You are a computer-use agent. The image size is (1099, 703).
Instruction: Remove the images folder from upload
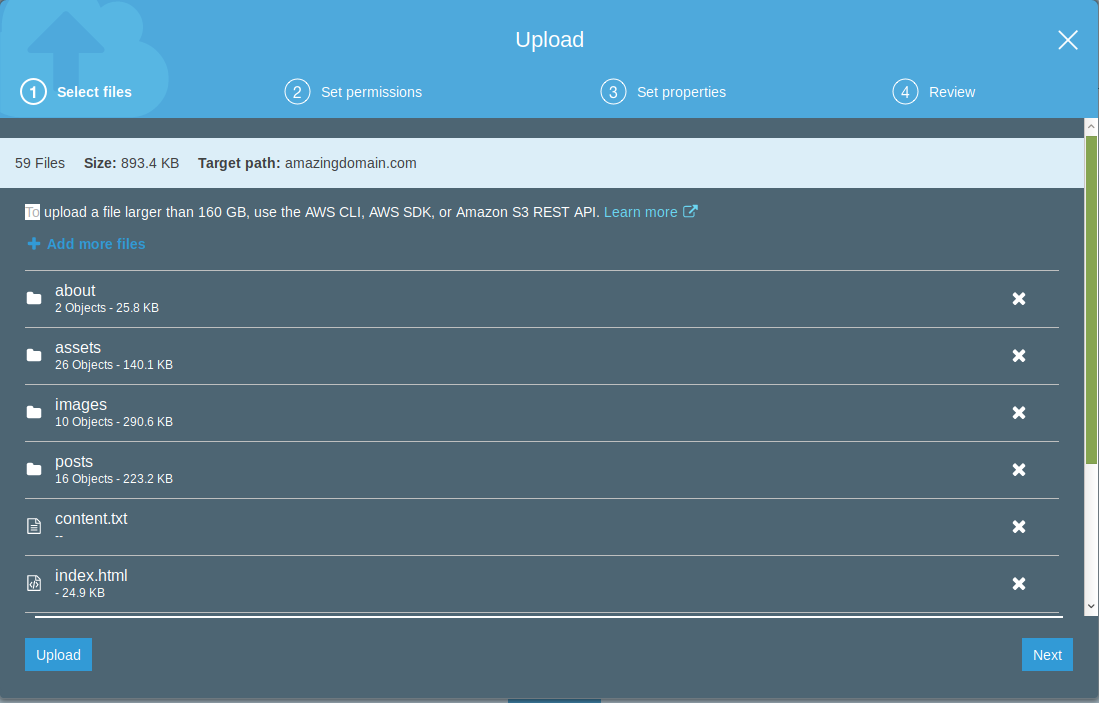[x=1018, y=413]
